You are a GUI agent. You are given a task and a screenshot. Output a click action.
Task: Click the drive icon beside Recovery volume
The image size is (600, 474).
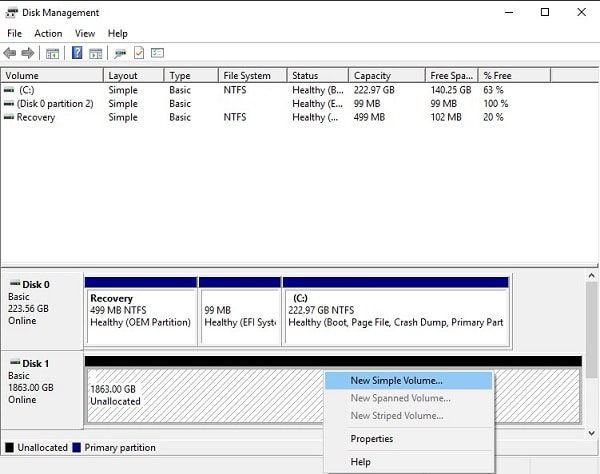(9, 117)
